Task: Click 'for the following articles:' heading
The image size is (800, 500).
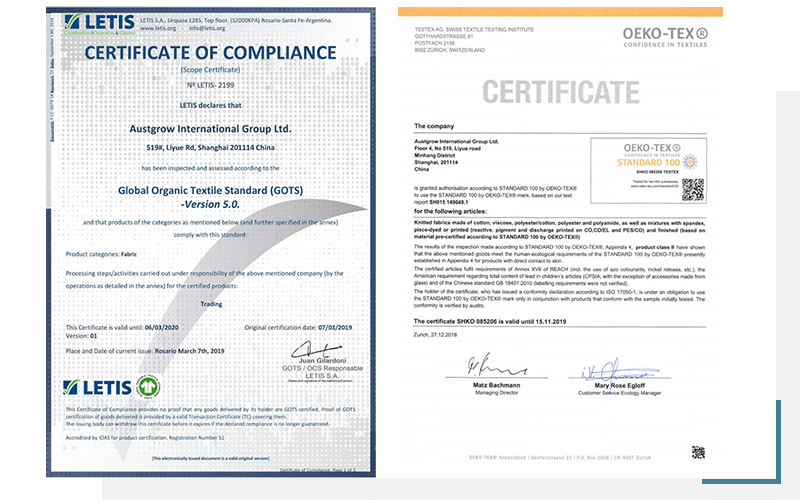Action: [x=450, y=211]
